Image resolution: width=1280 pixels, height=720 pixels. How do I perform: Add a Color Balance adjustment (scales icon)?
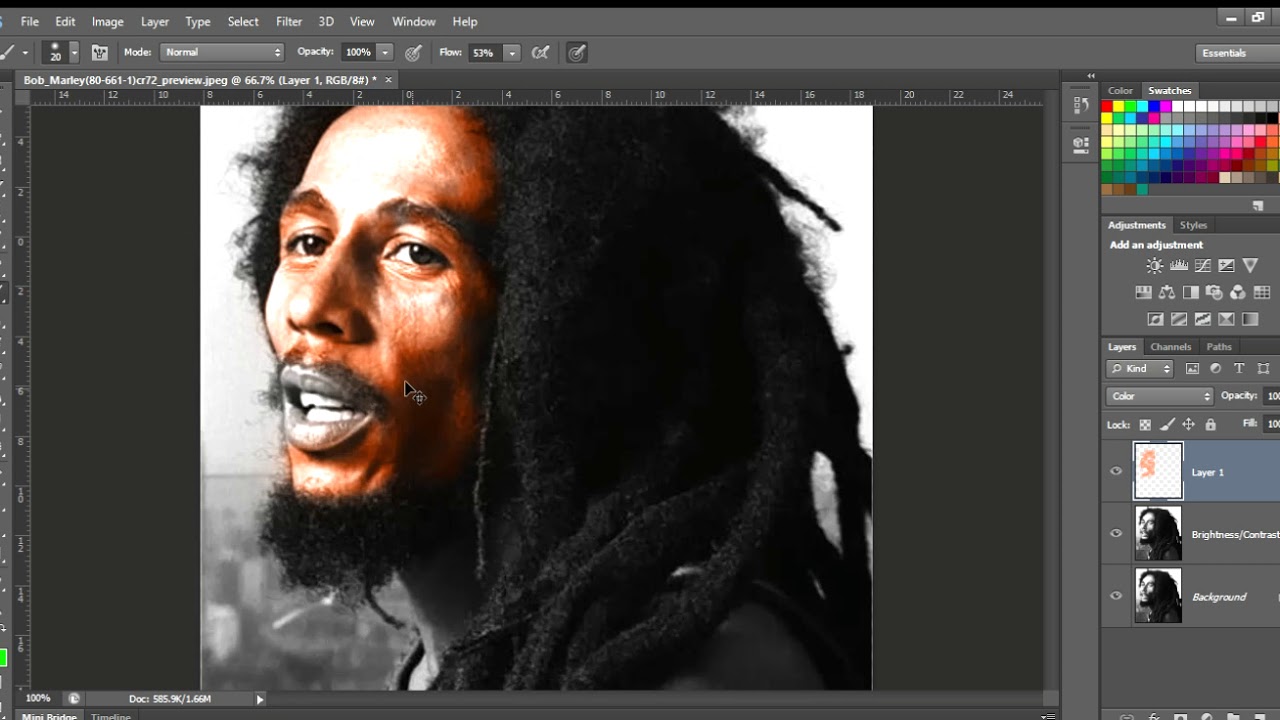point(1167,293)
